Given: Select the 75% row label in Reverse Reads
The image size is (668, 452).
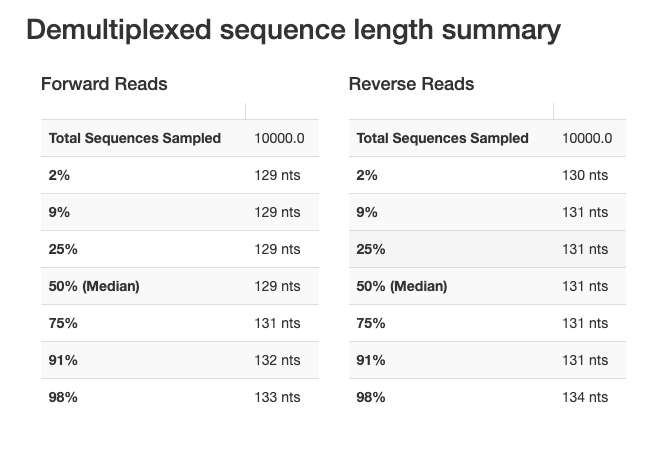Looking at the screenshot, I should point(371,323).
